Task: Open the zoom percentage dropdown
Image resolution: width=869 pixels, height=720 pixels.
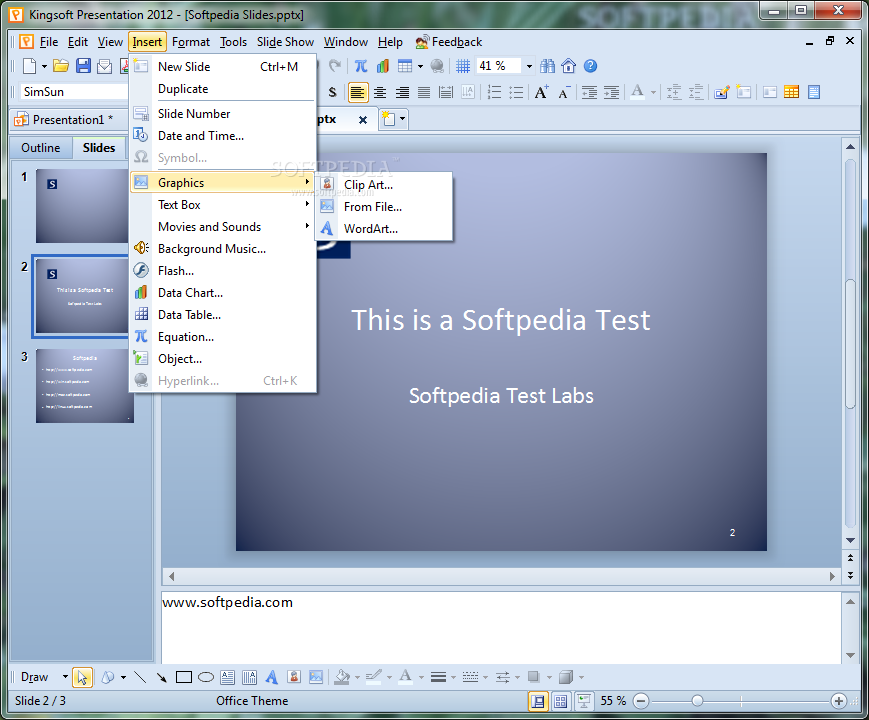Action: [529, 67]
